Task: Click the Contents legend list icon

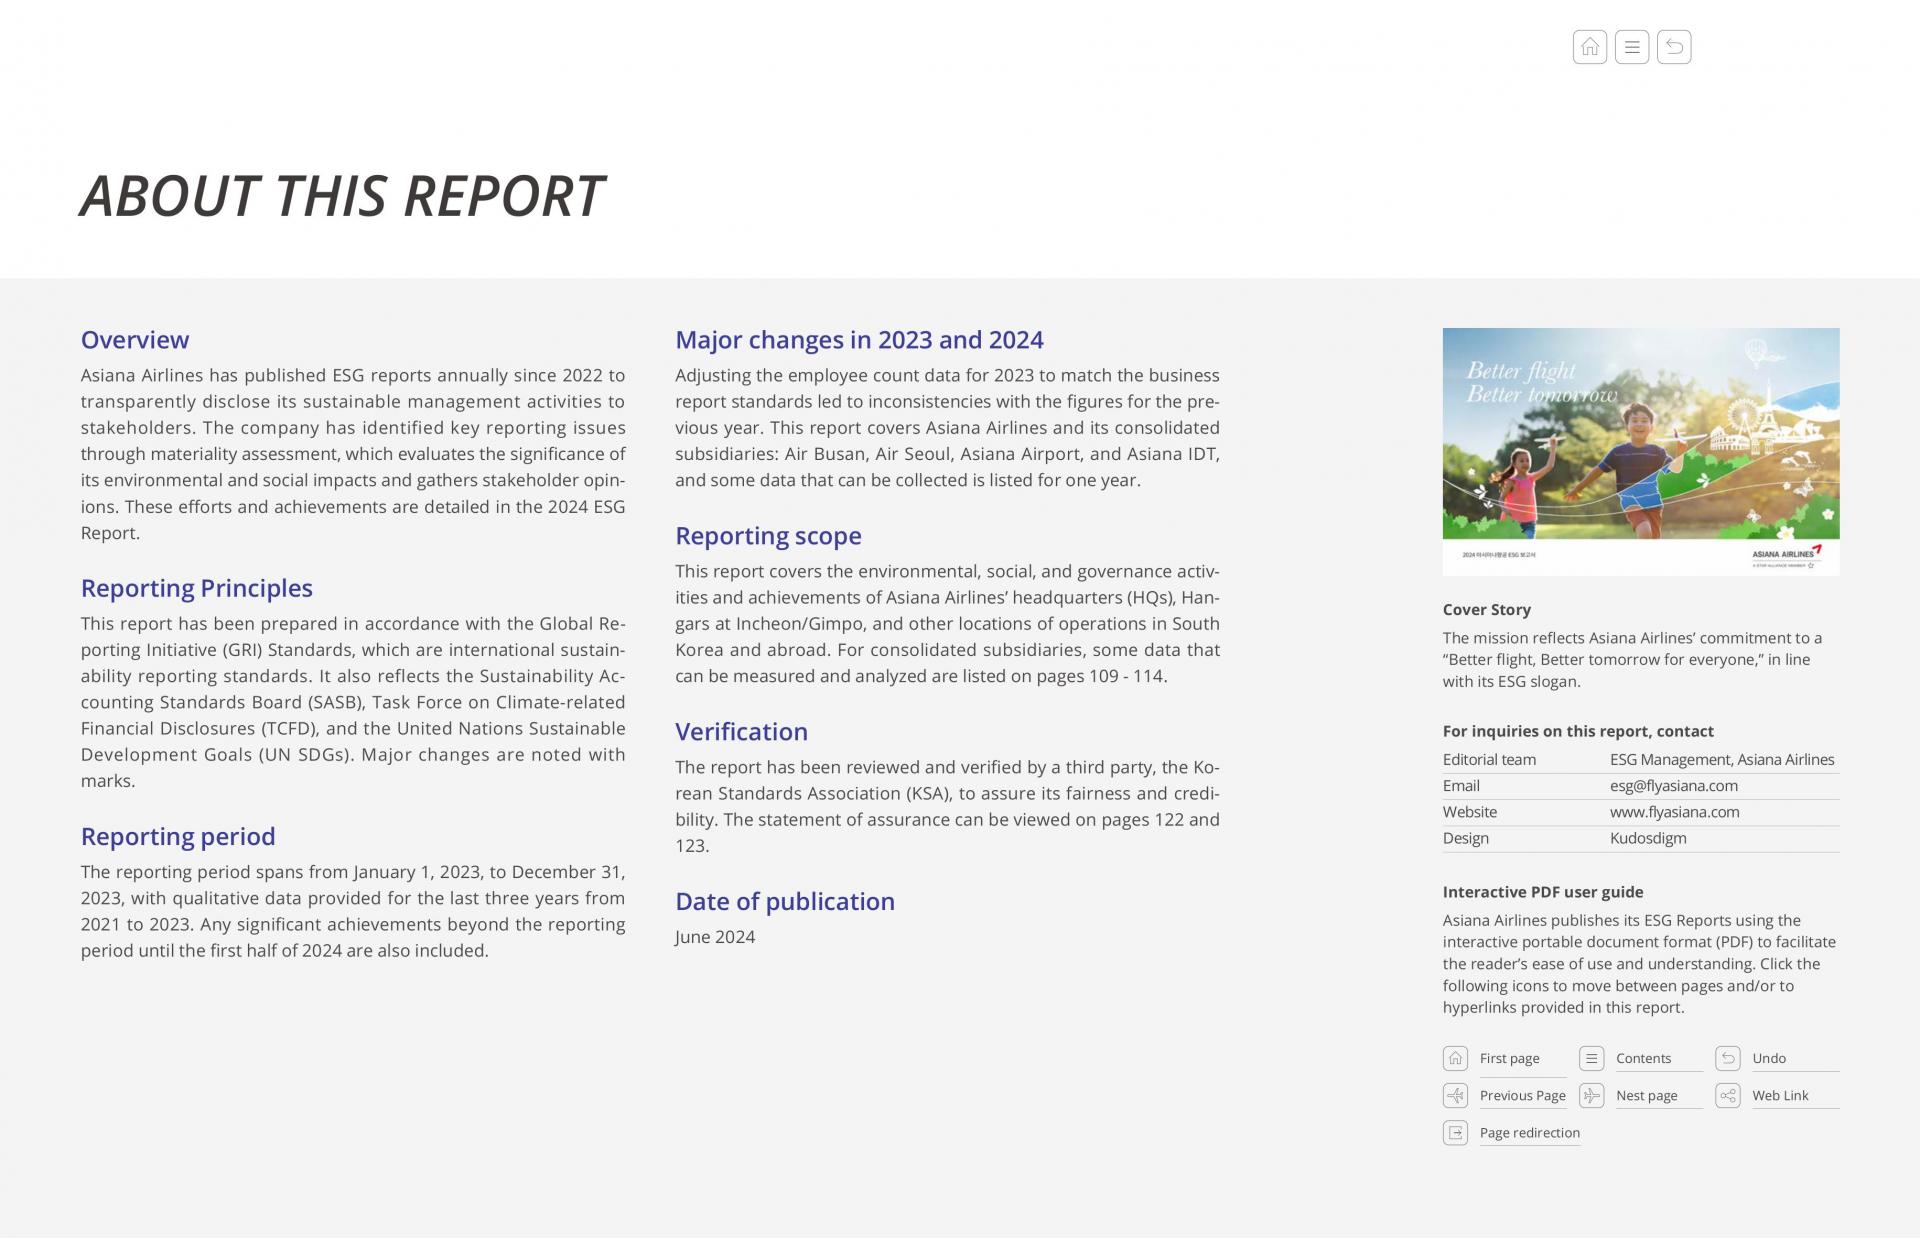Action: (x=1591, y=1058)
